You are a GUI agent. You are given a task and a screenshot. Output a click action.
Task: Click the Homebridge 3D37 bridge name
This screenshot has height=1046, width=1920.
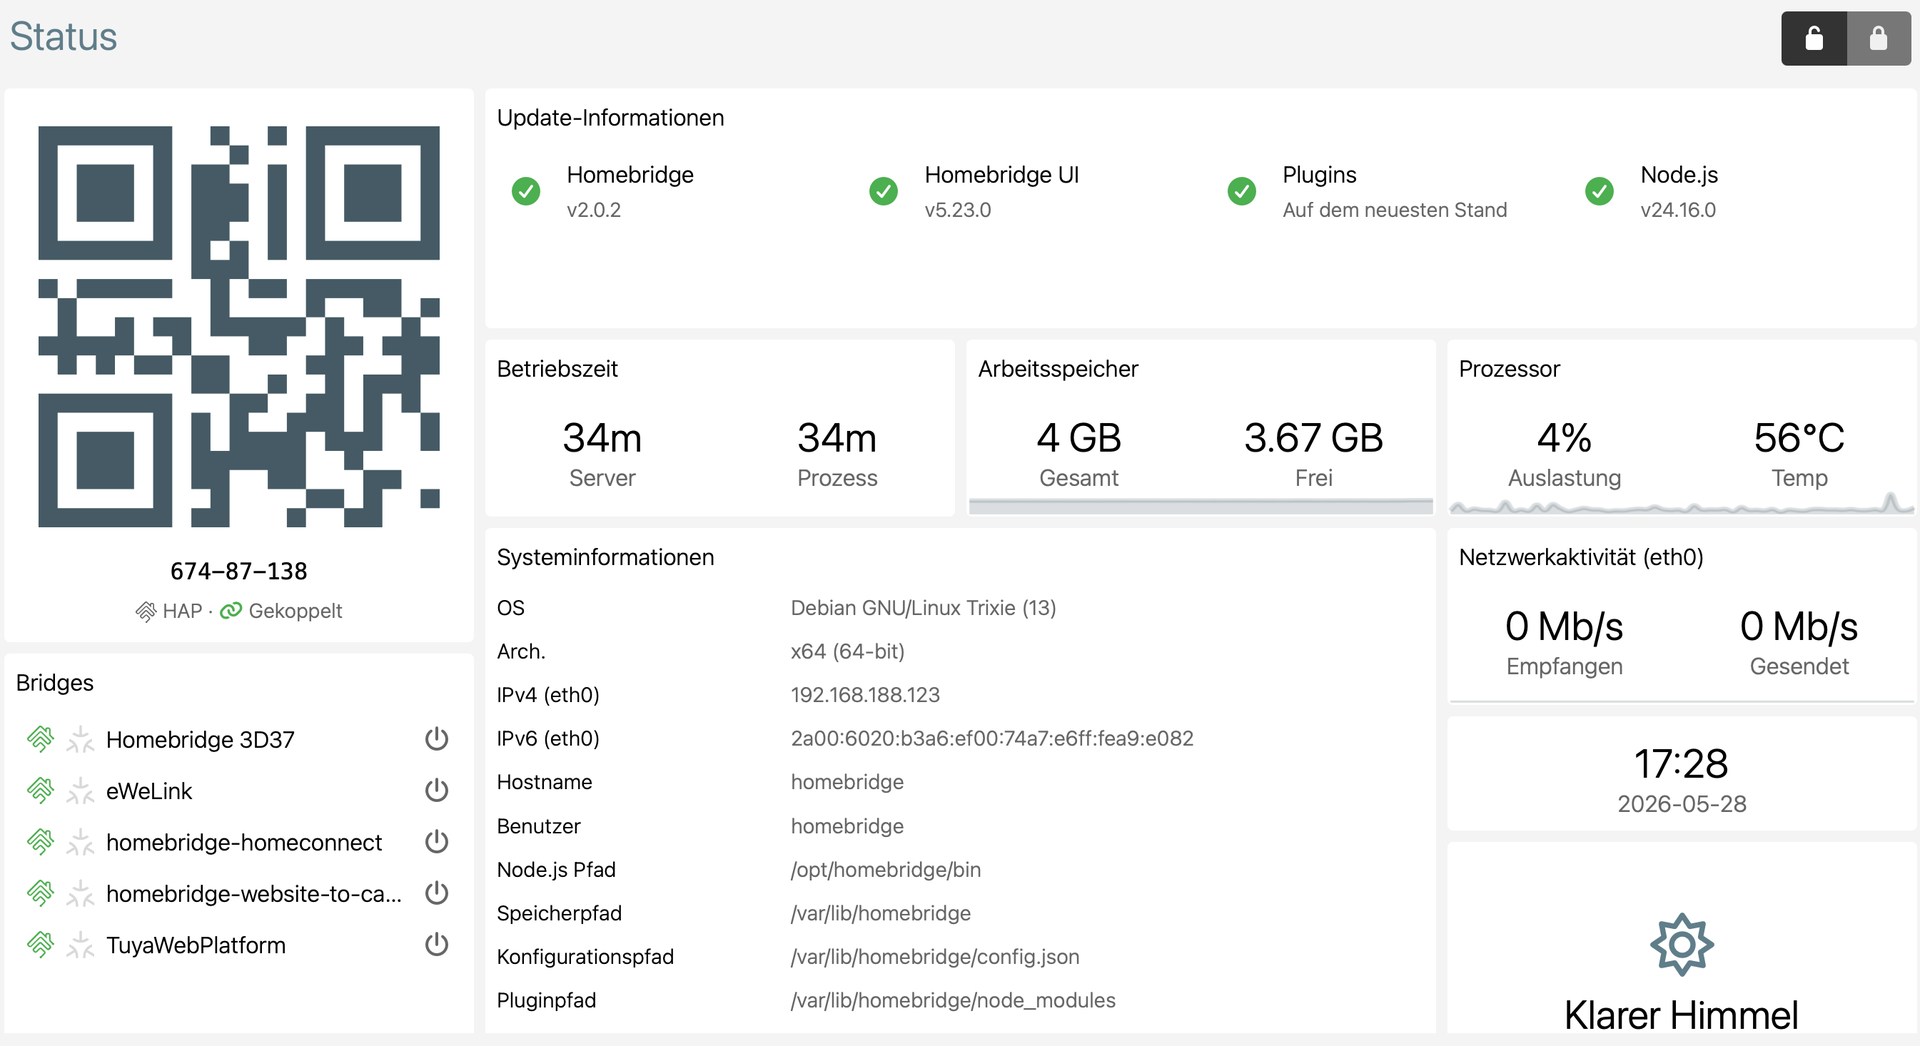[200, 740]
